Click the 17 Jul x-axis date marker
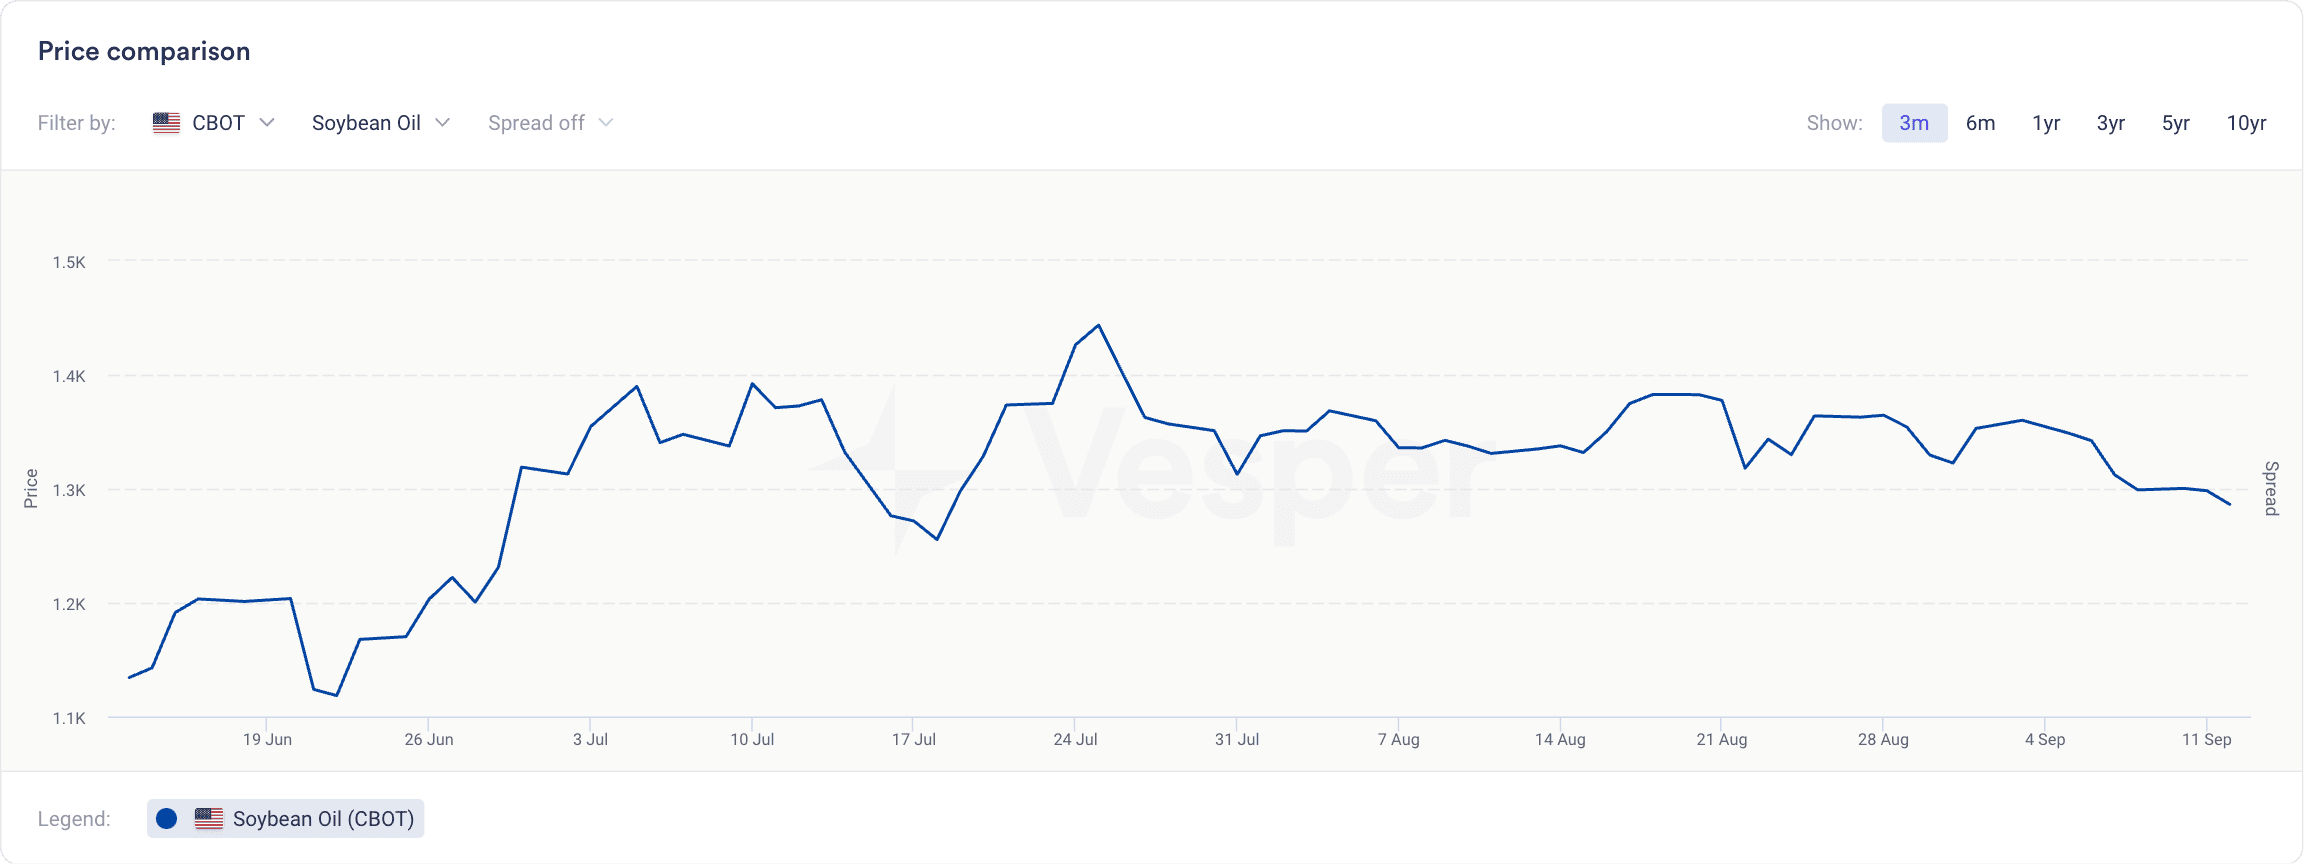Image resolution: width=2304 pixels, height=864 pixels. pos(914,740)
